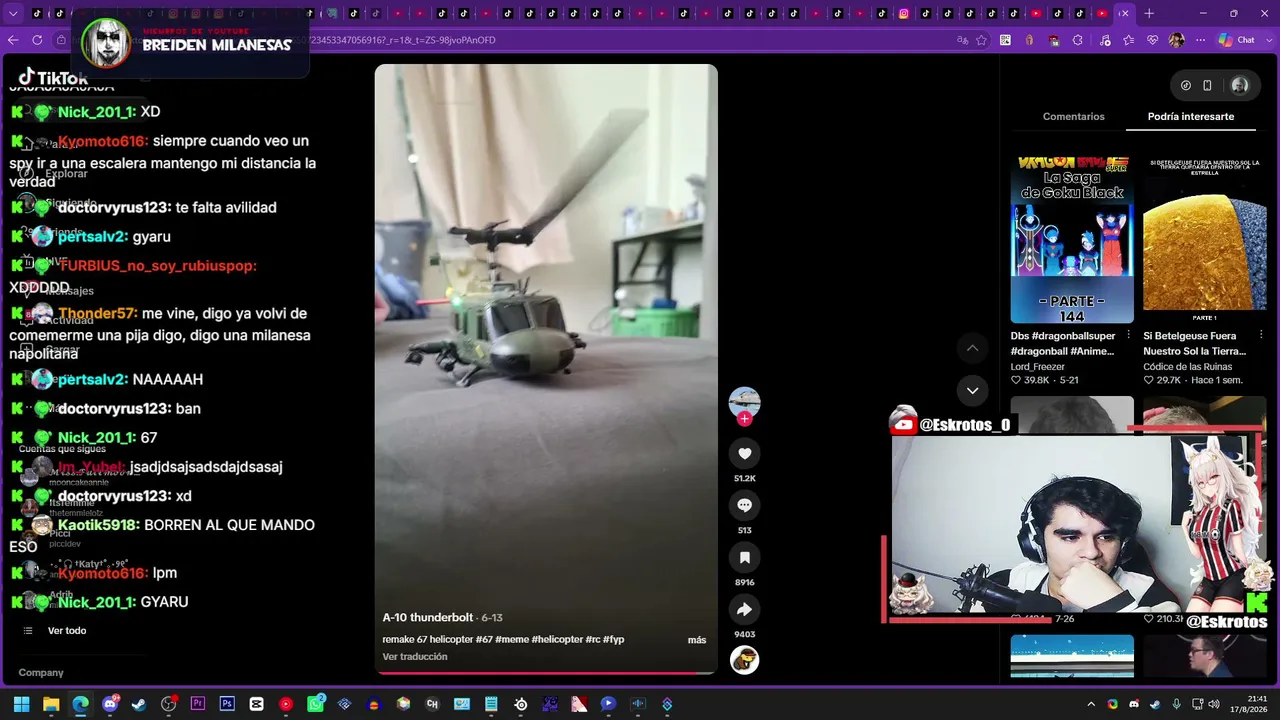Open the get-app phone icon
Screen dimensions: 1280x720
click(x=1207, y=86)
